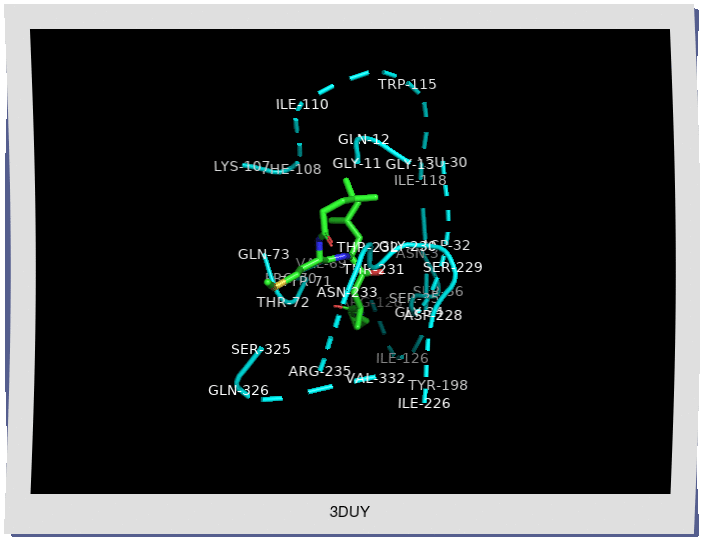Open the 3DUY structure thumbnail image
This screenshot has height=542, width=715.
tap(350, 261)
